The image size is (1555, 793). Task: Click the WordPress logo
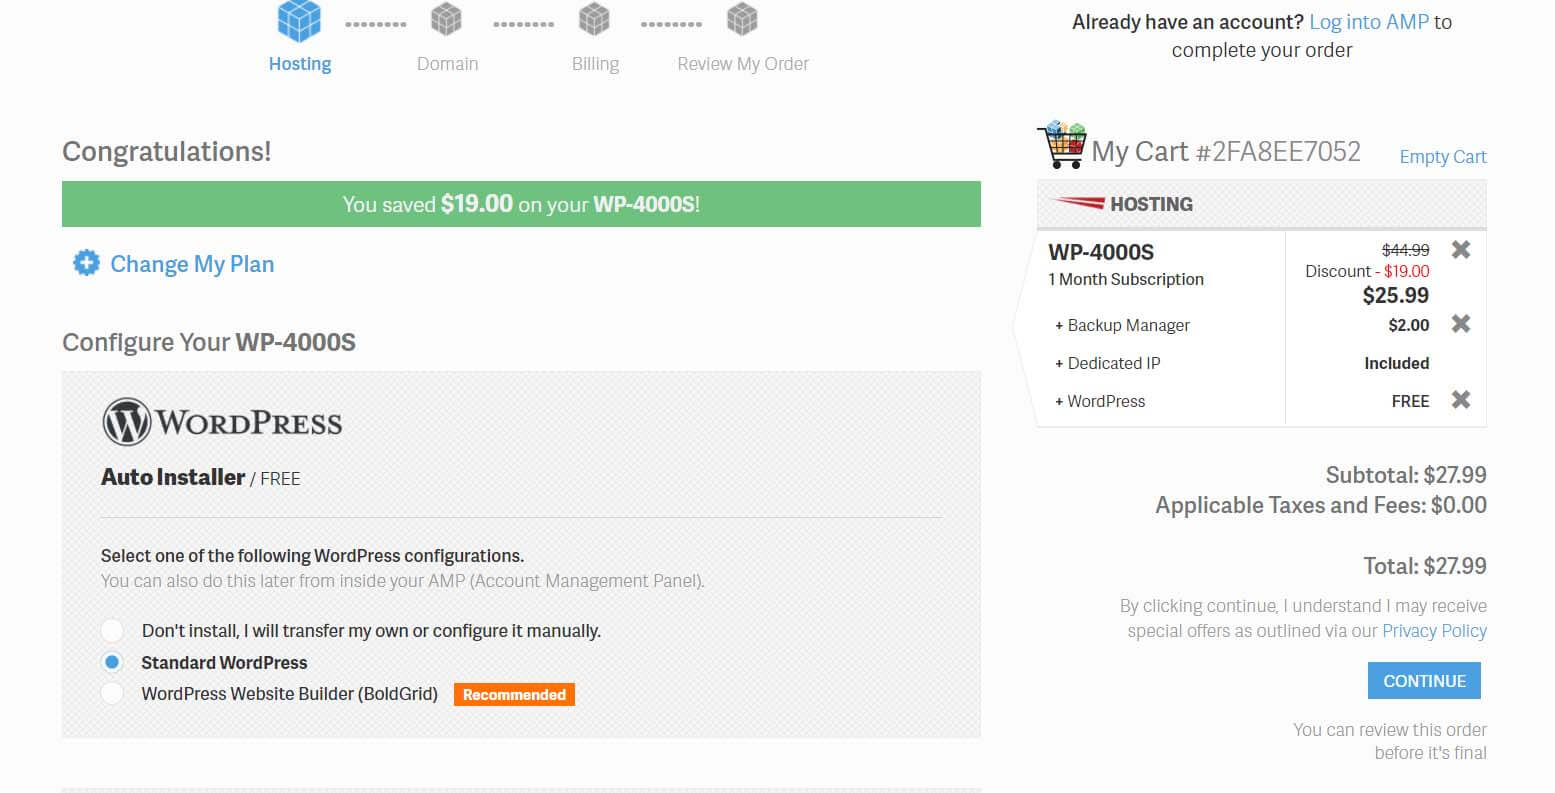[220, 418]
